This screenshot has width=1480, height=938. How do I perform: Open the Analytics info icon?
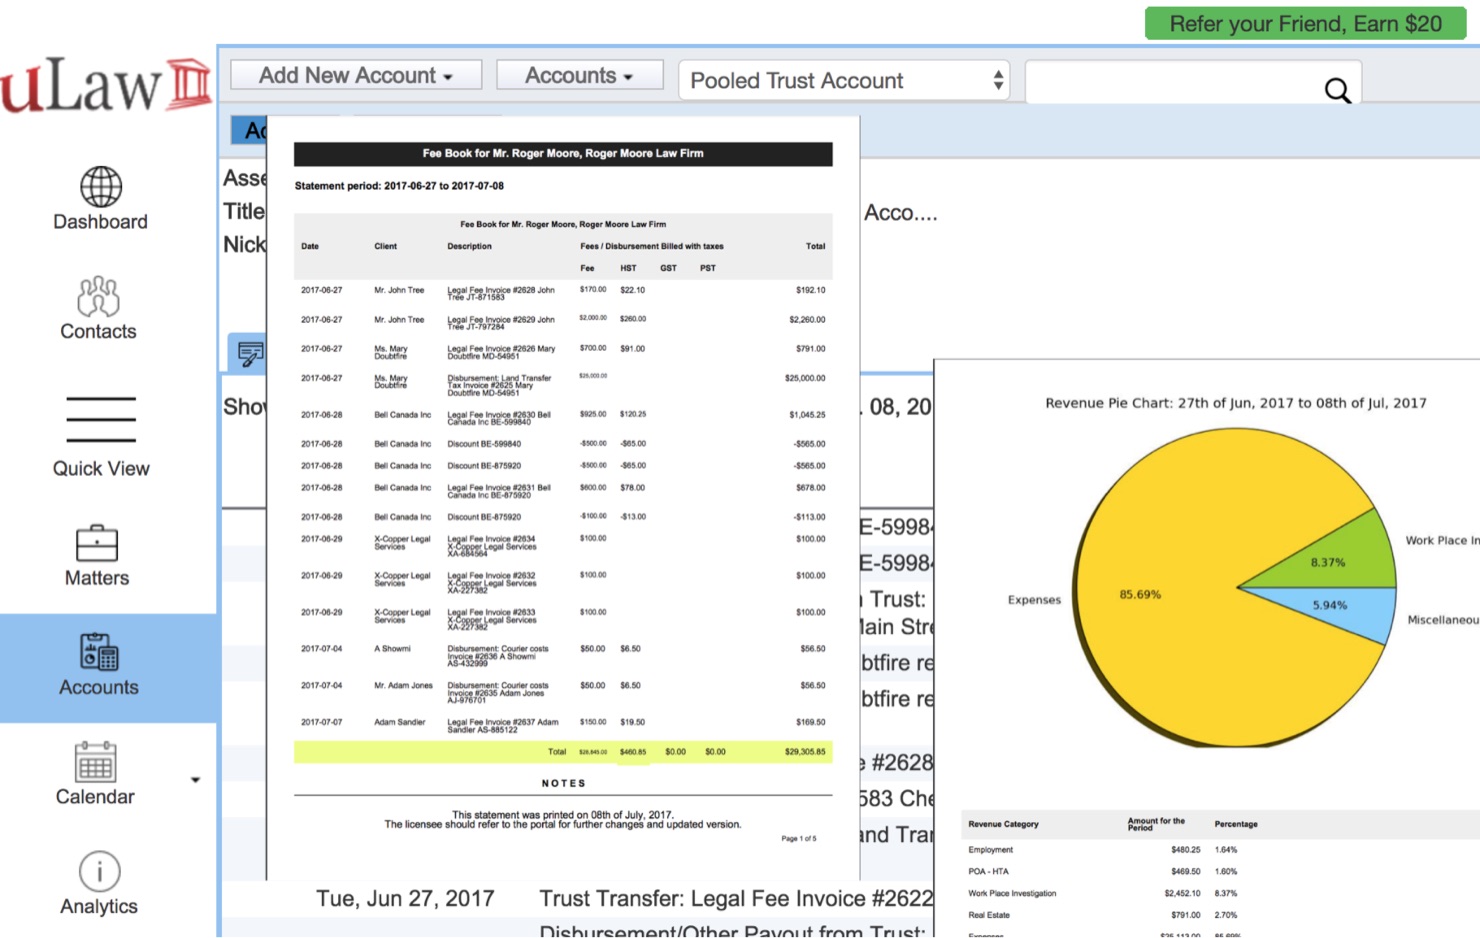tap(99, 872)
